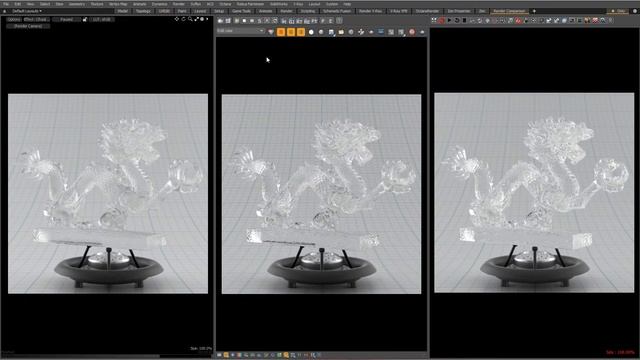
Task: Open the Edit menu
Action: [x=18, y=4]
